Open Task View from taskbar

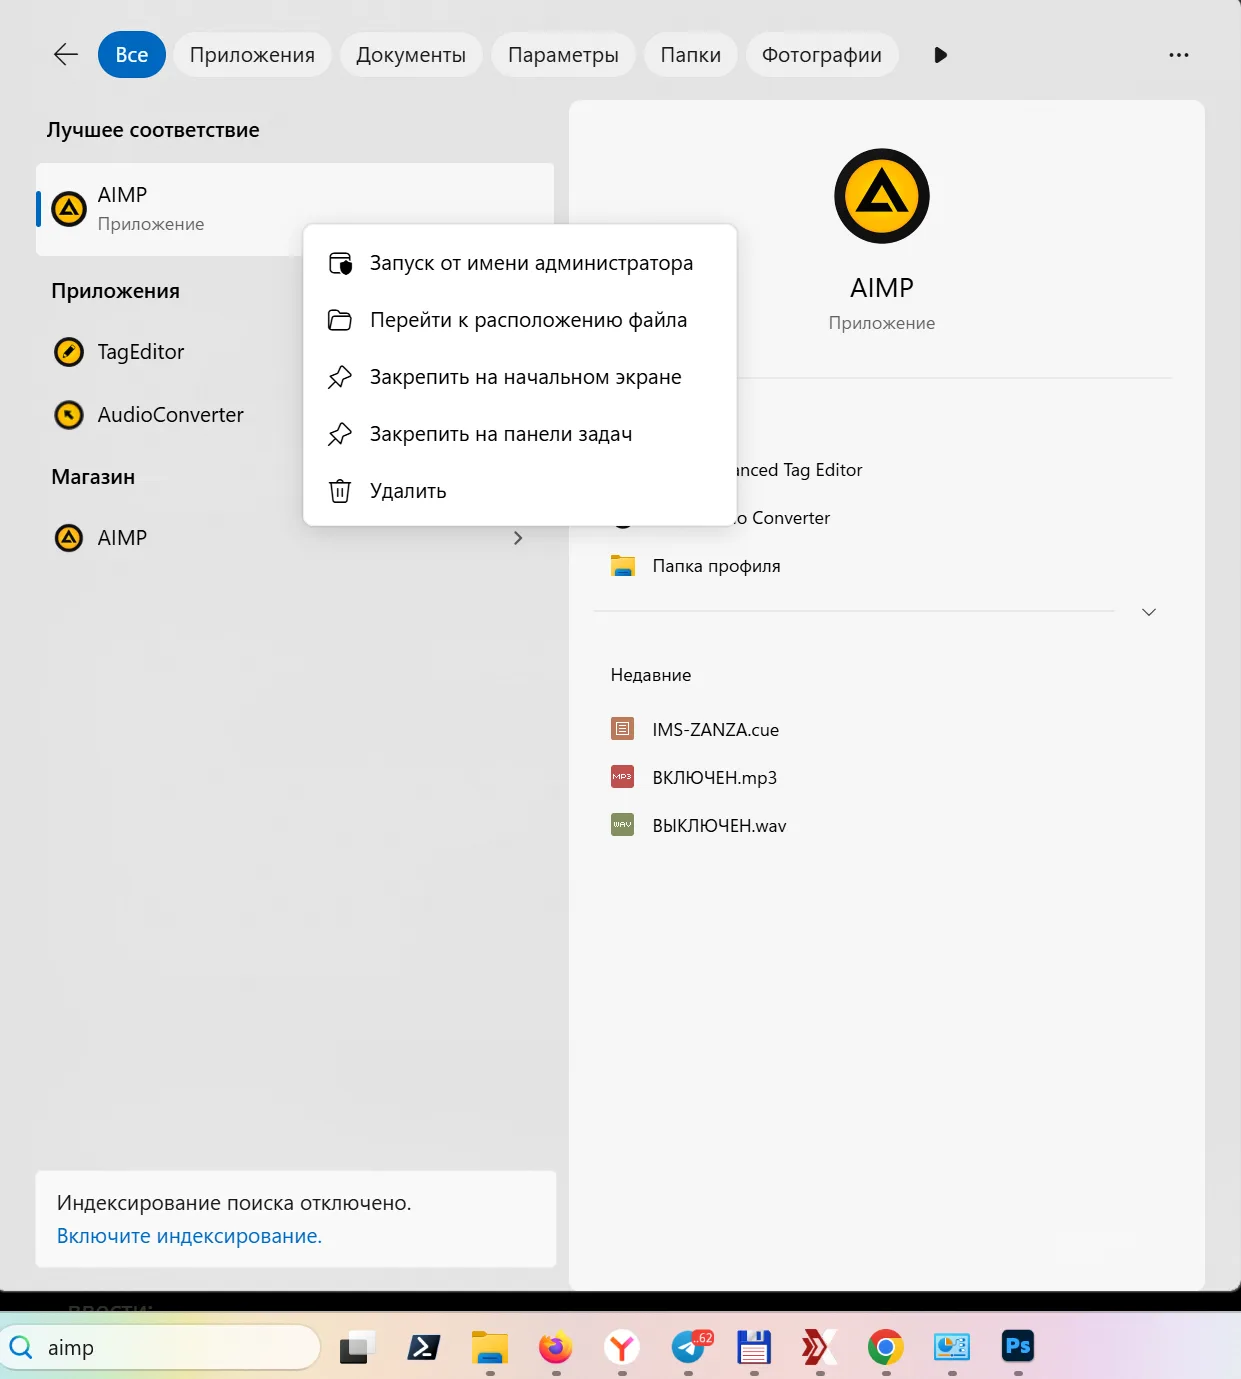(x=357, y=1348)
